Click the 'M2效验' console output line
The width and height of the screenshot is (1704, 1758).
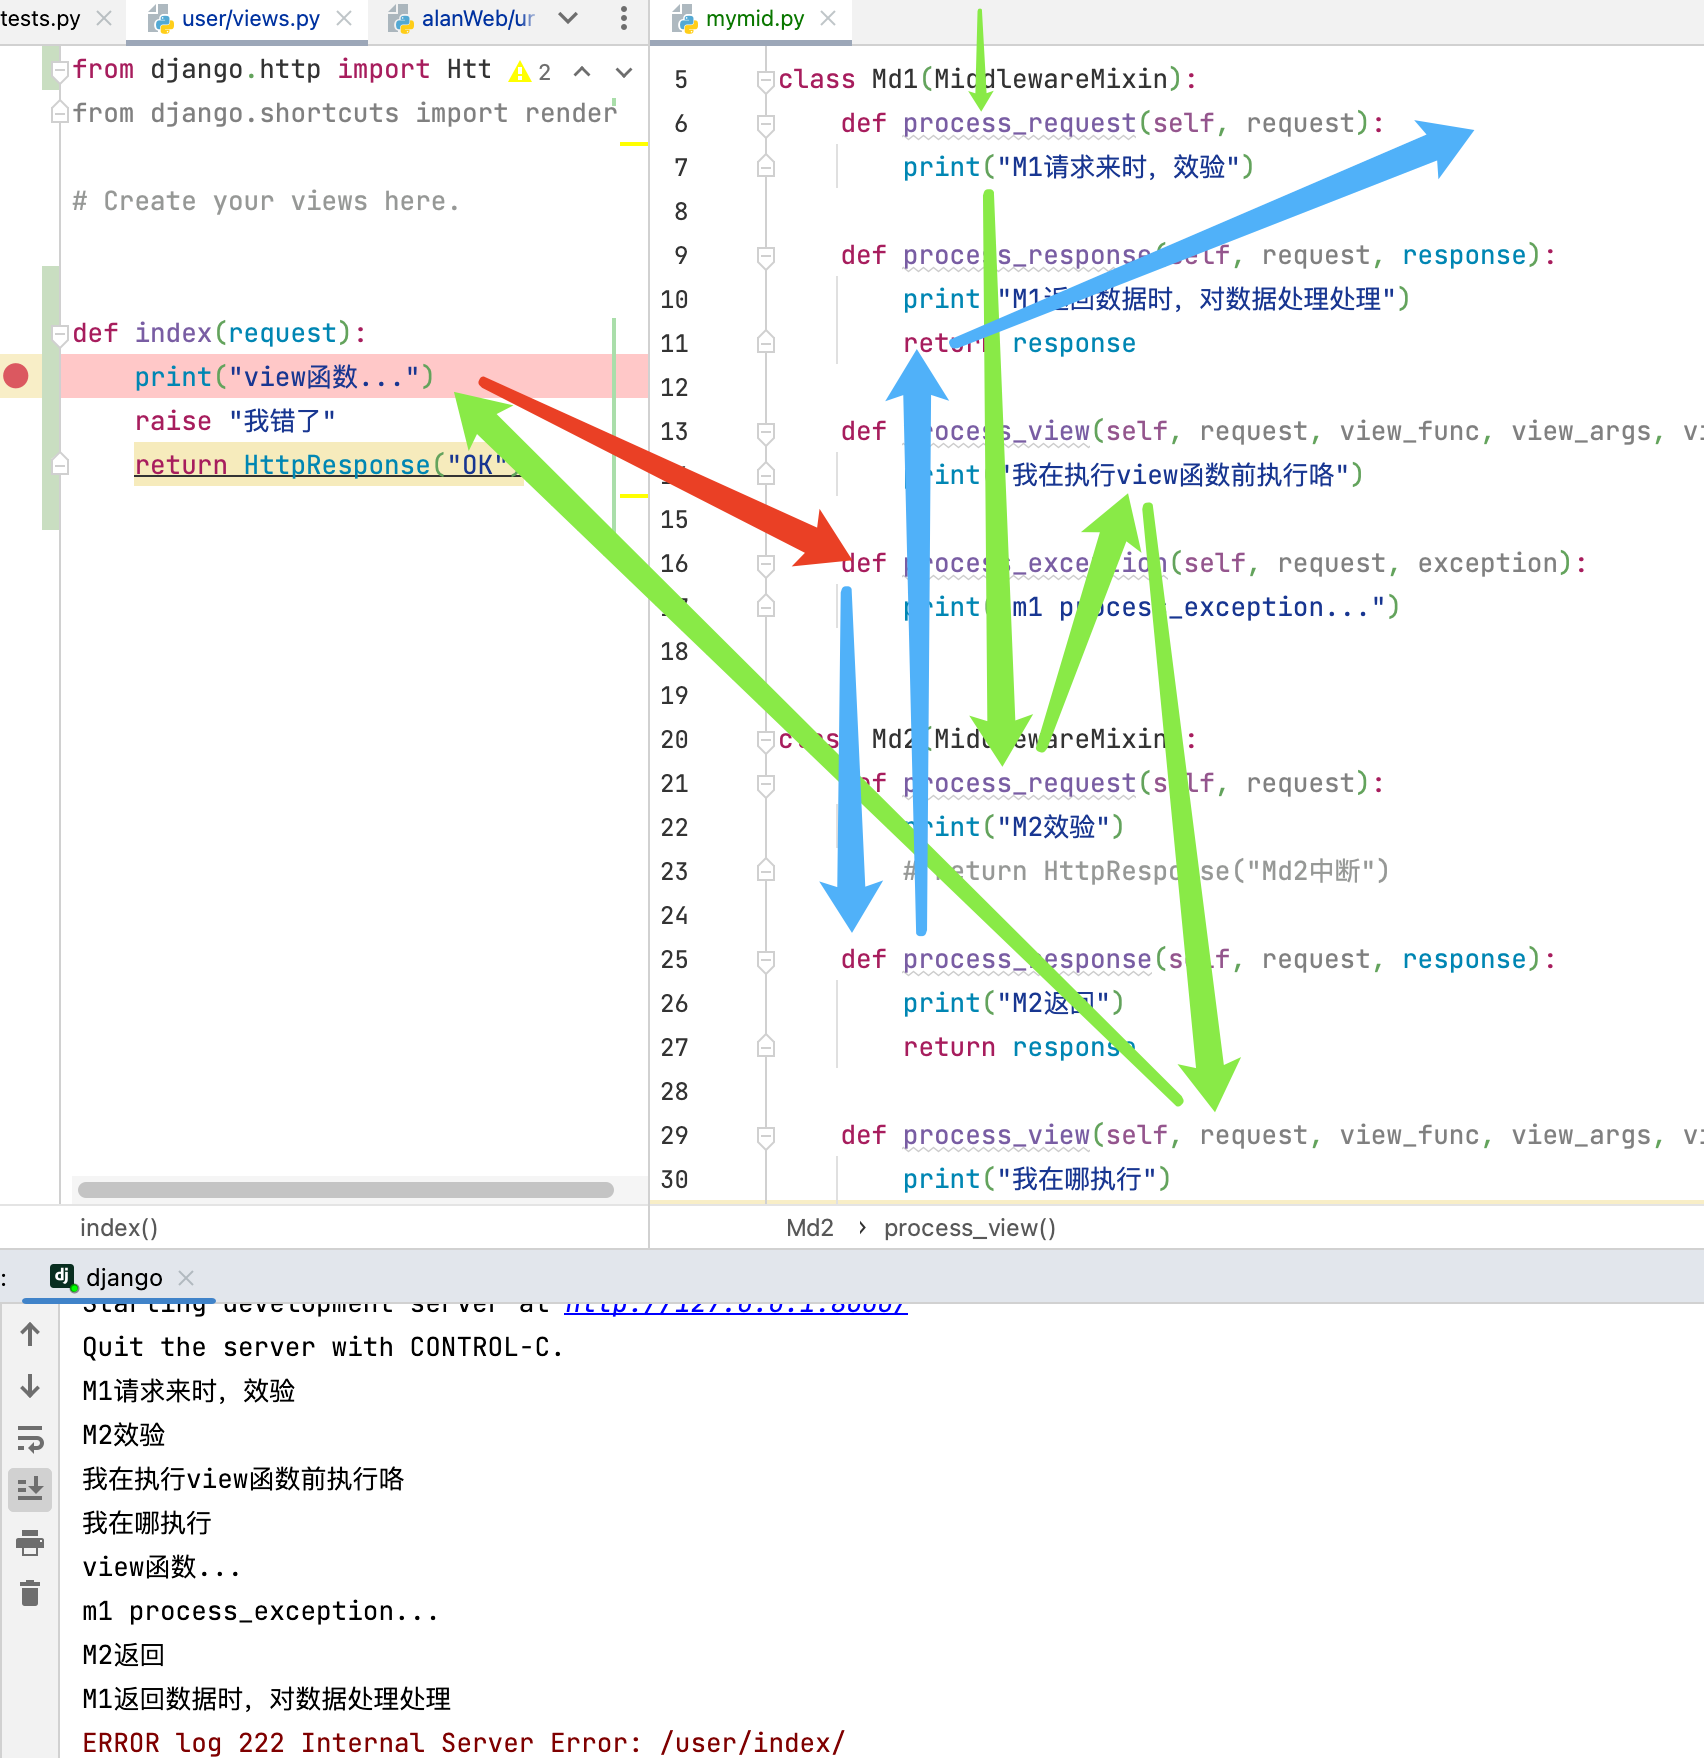[x=124, y=1435]
